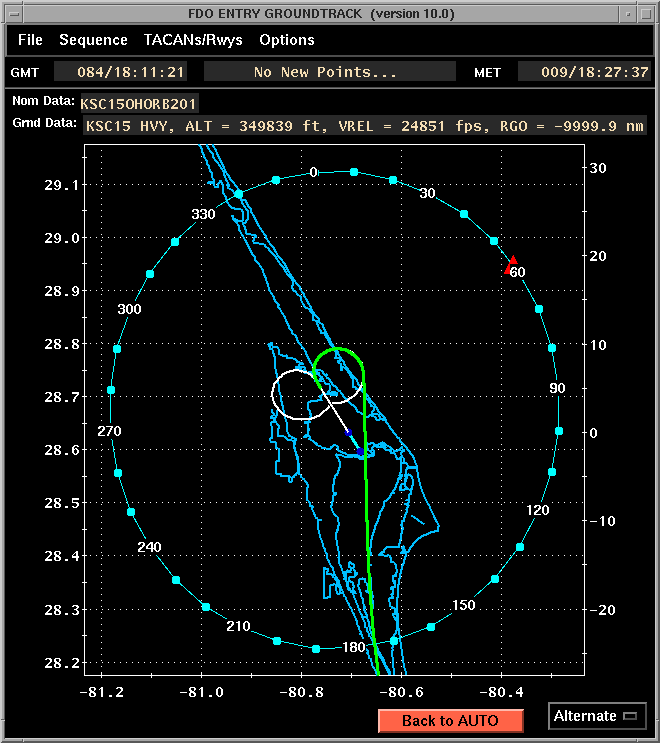
Task: Click the green groundtrack loop top
Action: [338, 349]
